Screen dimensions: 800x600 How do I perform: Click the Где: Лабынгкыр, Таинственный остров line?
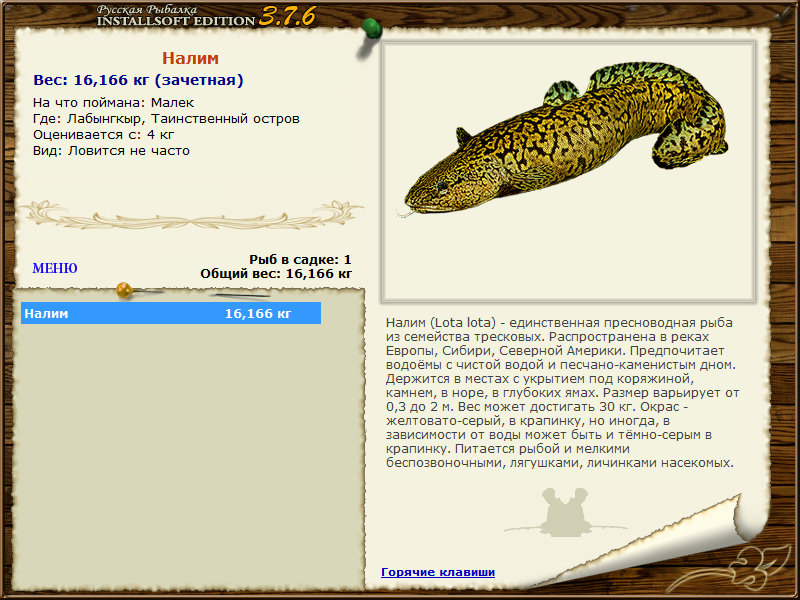tap(166, 119)
